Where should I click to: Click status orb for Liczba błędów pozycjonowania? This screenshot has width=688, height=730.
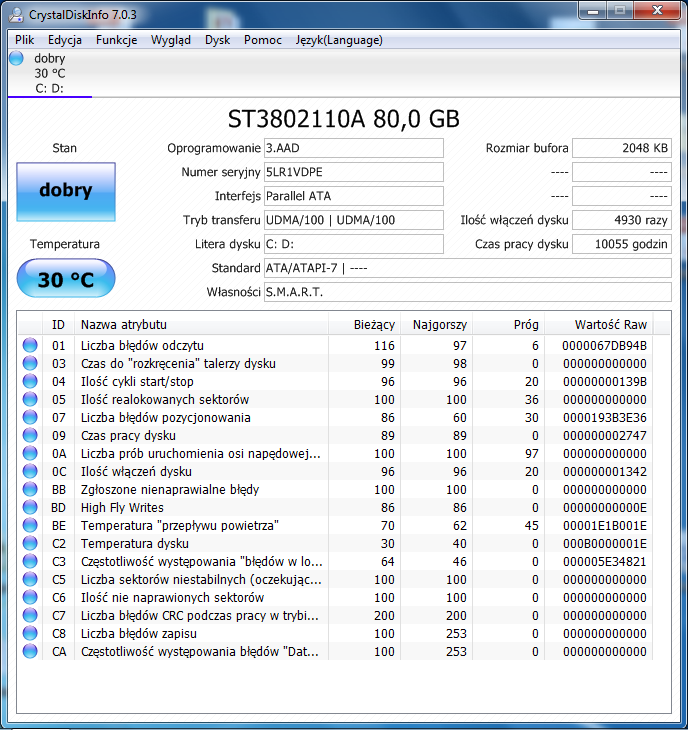30,418
